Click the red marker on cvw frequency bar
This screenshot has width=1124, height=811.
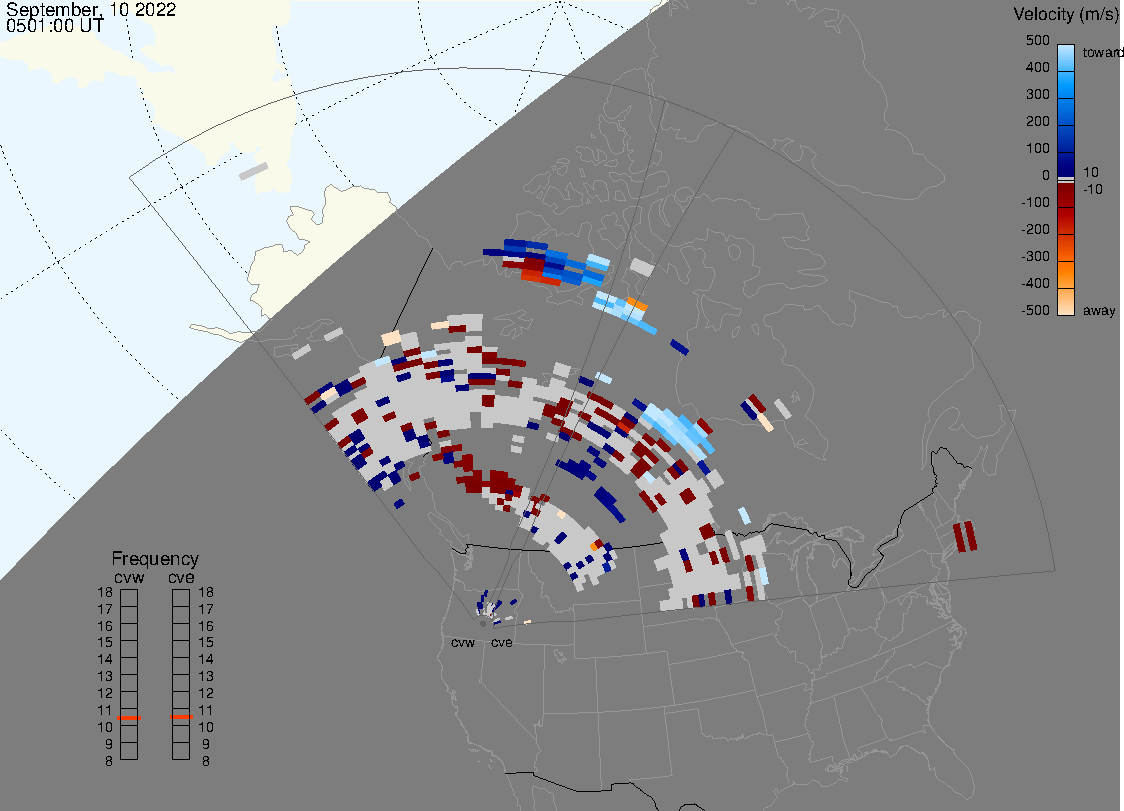tap(129, 718)
